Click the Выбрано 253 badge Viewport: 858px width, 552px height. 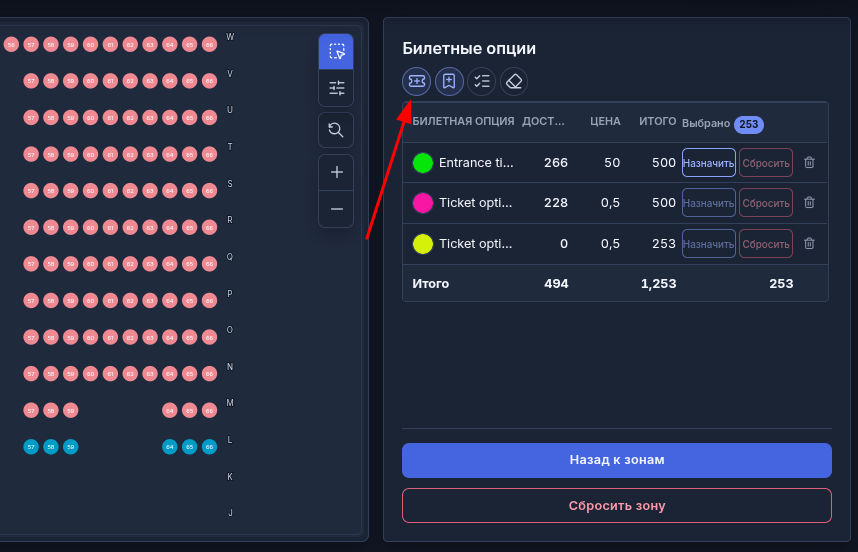(749, 124)
